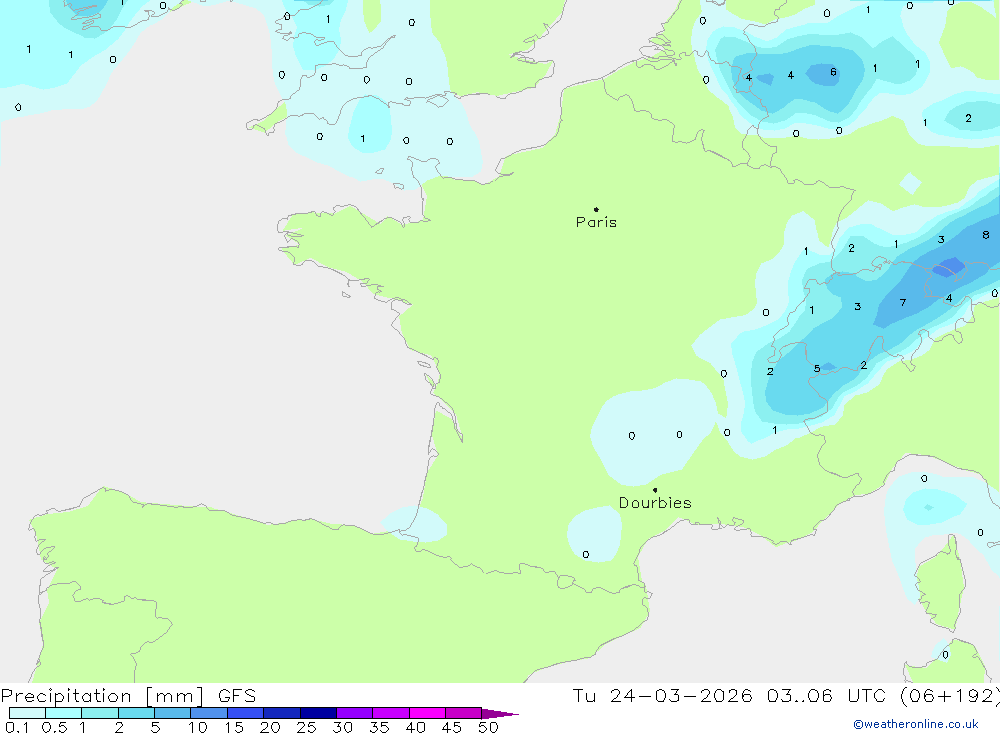Click the legend label 25
The width and height of the screenshot is (1000, 733).
click(306, 727)
